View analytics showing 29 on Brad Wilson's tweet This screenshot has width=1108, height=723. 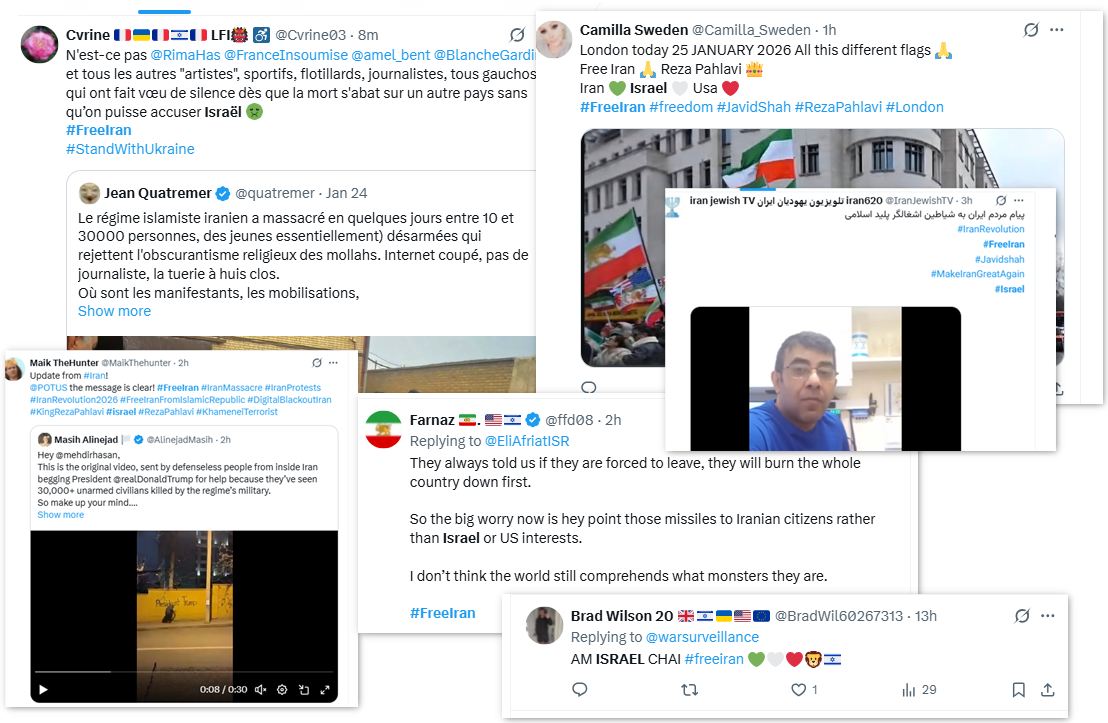(919, 690)
